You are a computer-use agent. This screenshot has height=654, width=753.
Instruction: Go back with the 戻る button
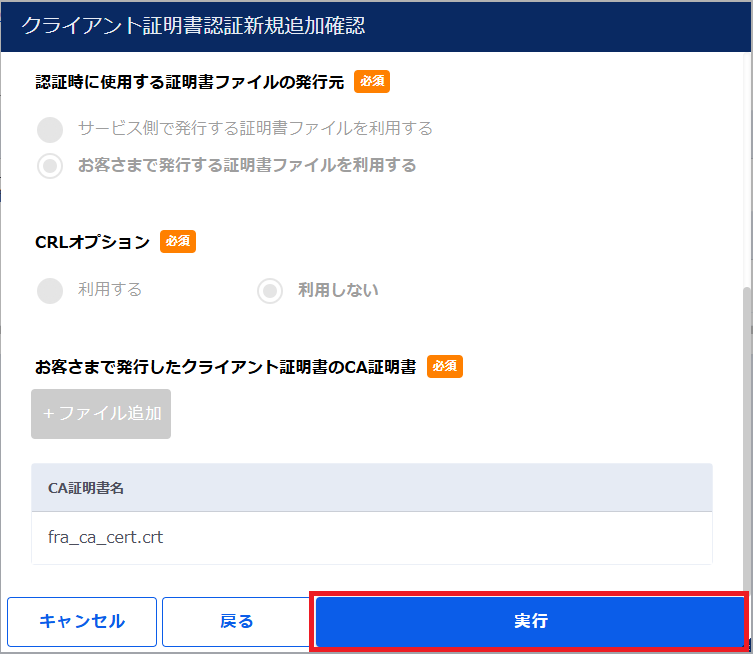236,621
